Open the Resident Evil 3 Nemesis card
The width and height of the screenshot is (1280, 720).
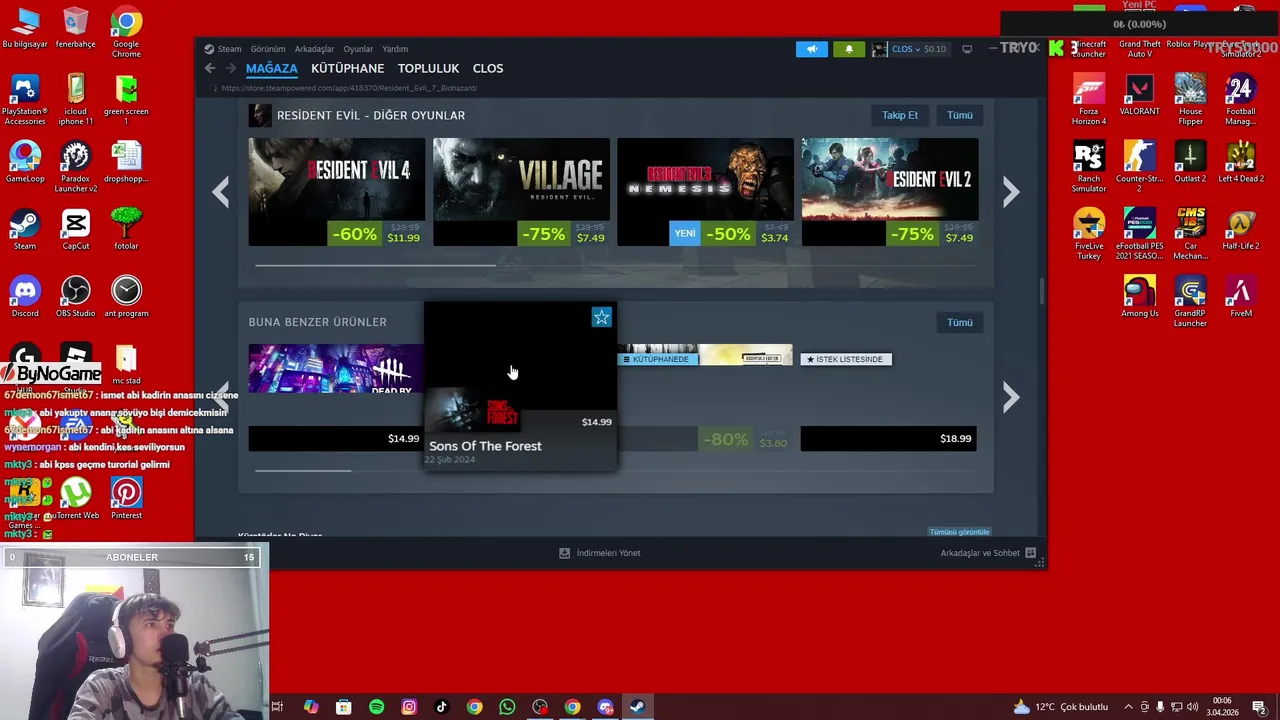[705, 192]
